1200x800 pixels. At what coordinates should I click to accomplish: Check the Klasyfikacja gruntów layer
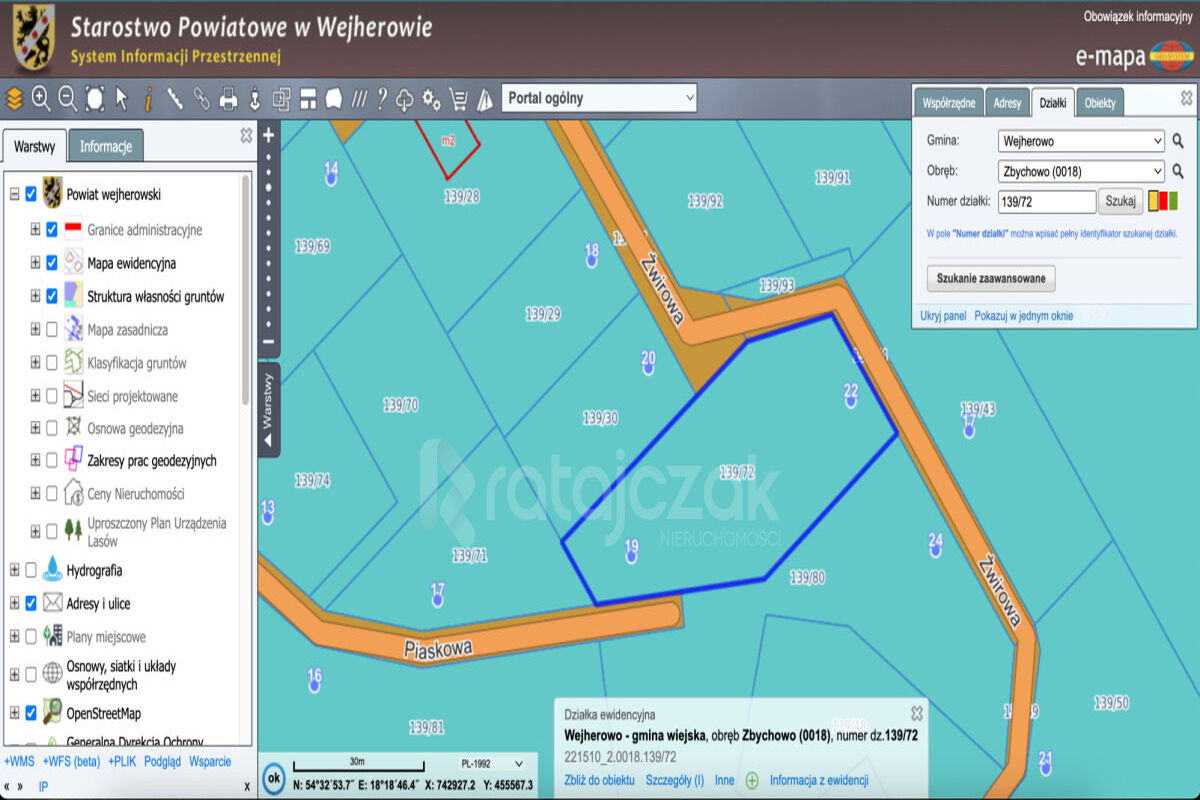point(52,363)
